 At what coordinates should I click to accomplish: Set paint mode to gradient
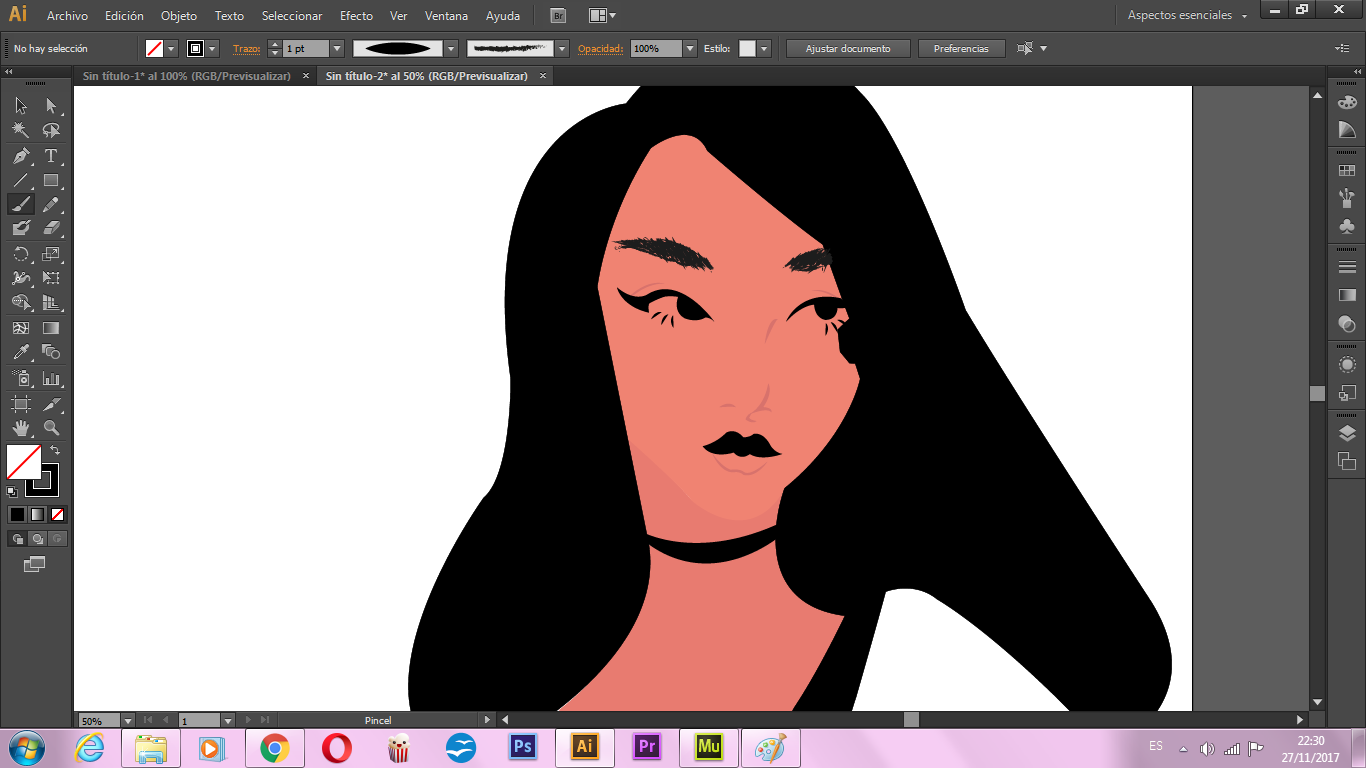37,514
